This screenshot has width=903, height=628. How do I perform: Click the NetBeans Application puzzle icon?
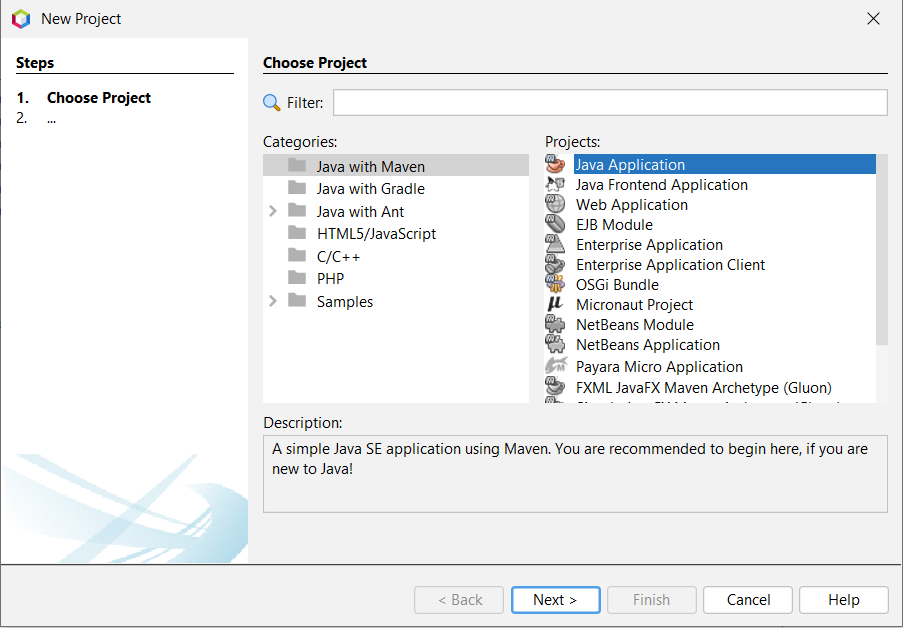pyautogui.click(x=556, y=344)
